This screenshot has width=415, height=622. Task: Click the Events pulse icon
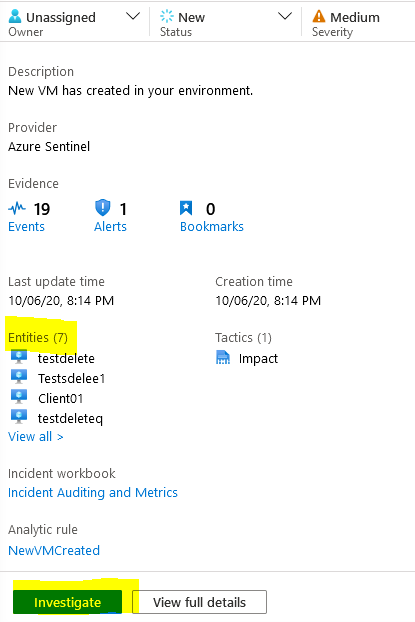point(17,208)
